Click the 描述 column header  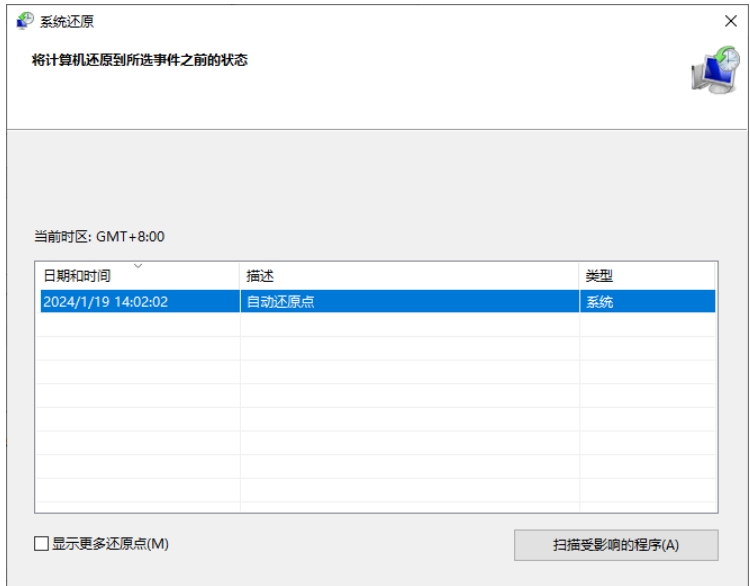coord(409,276)
